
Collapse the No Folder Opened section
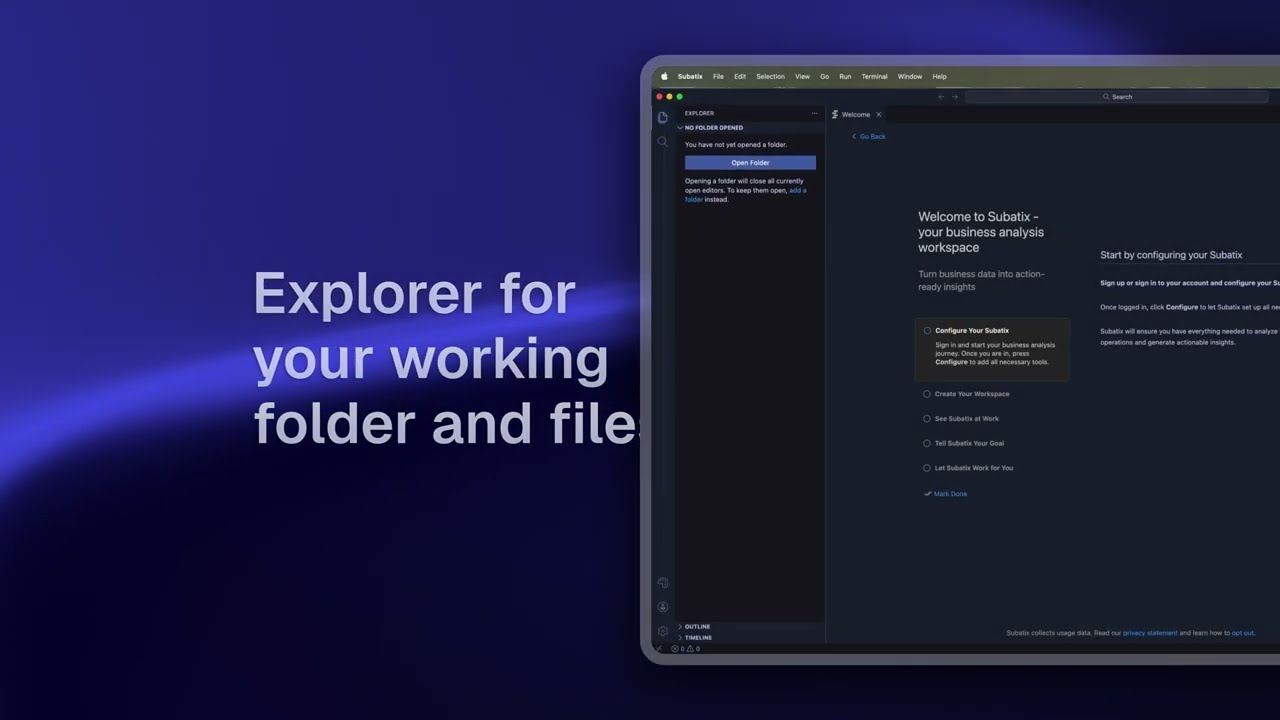pyautogui.click(x=750, y=128)
